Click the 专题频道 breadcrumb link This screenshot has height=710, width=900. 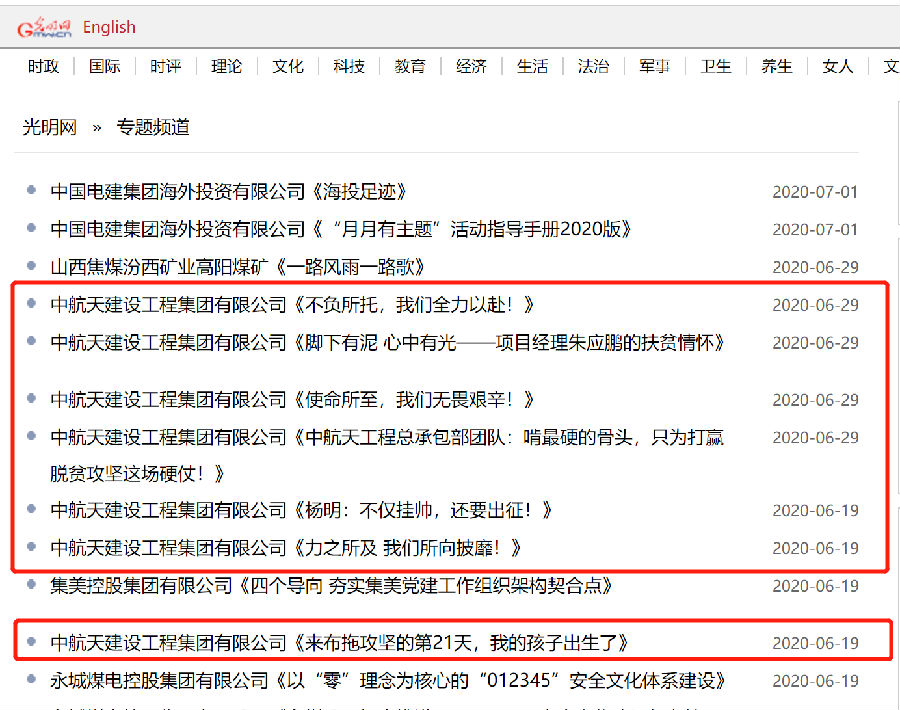click(x=153, y=127)
